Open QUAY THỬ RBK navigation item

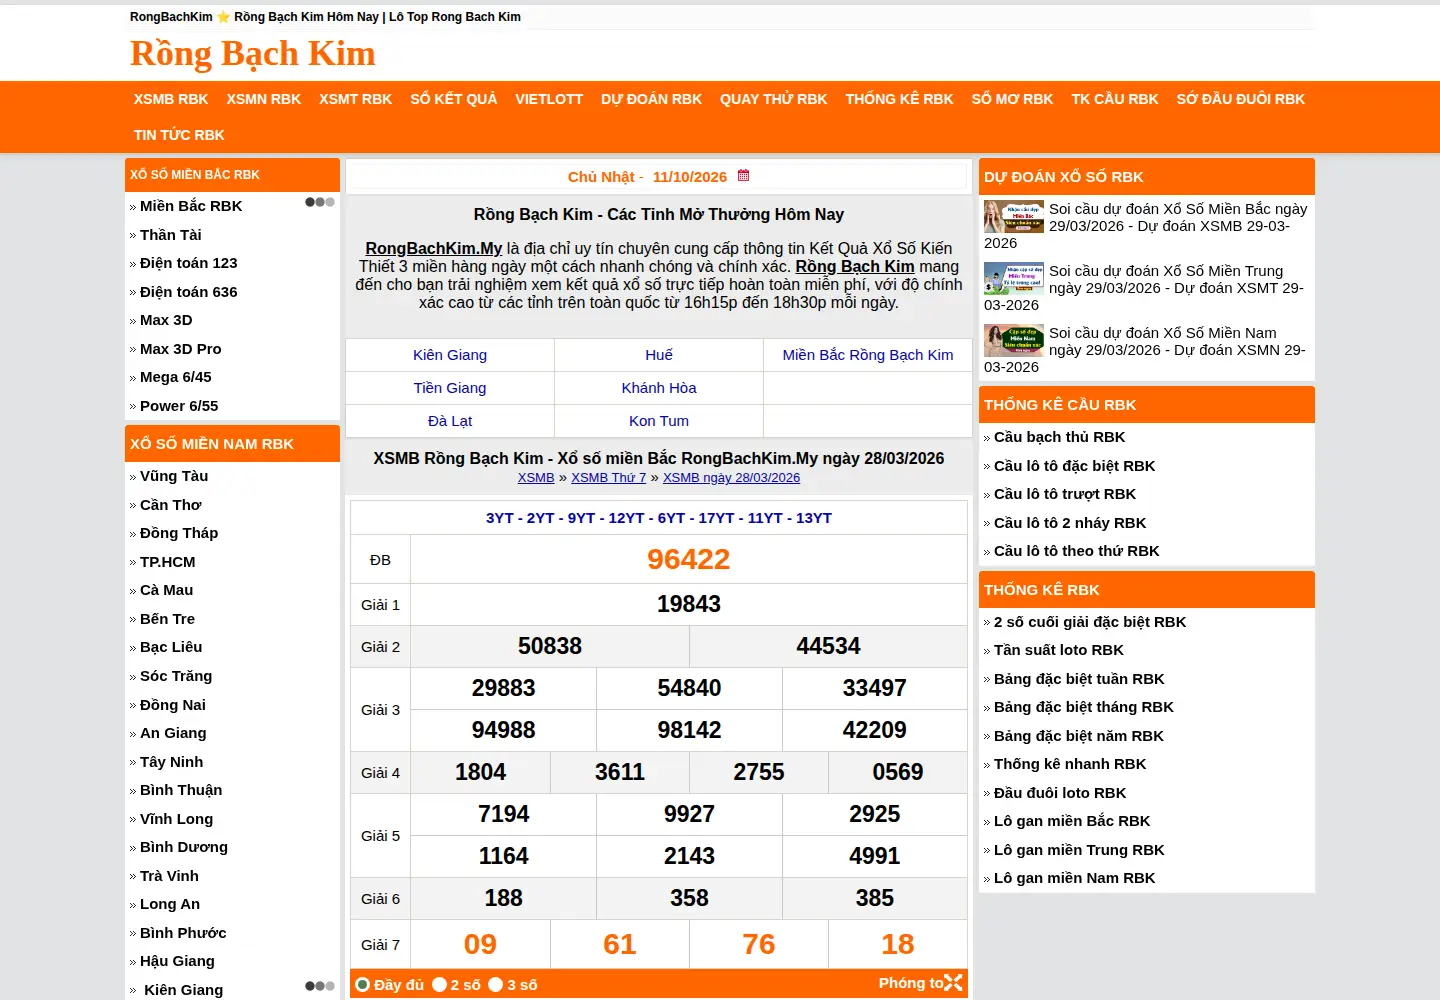774,99
